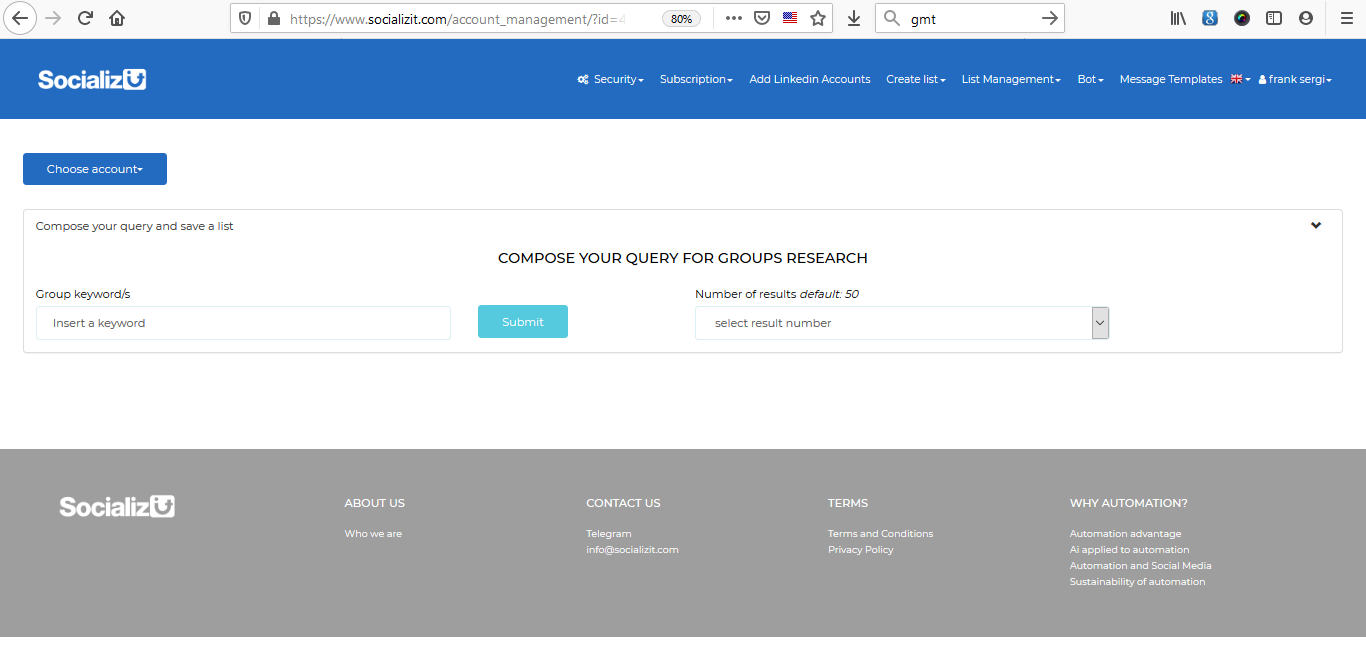
Task: Click the site security padlock icon
Action: coord(273,18)
